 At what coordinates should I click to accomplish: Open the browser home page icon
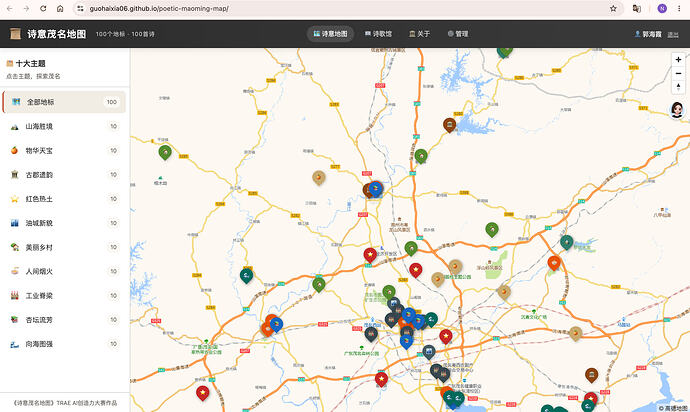pos(60,8)
